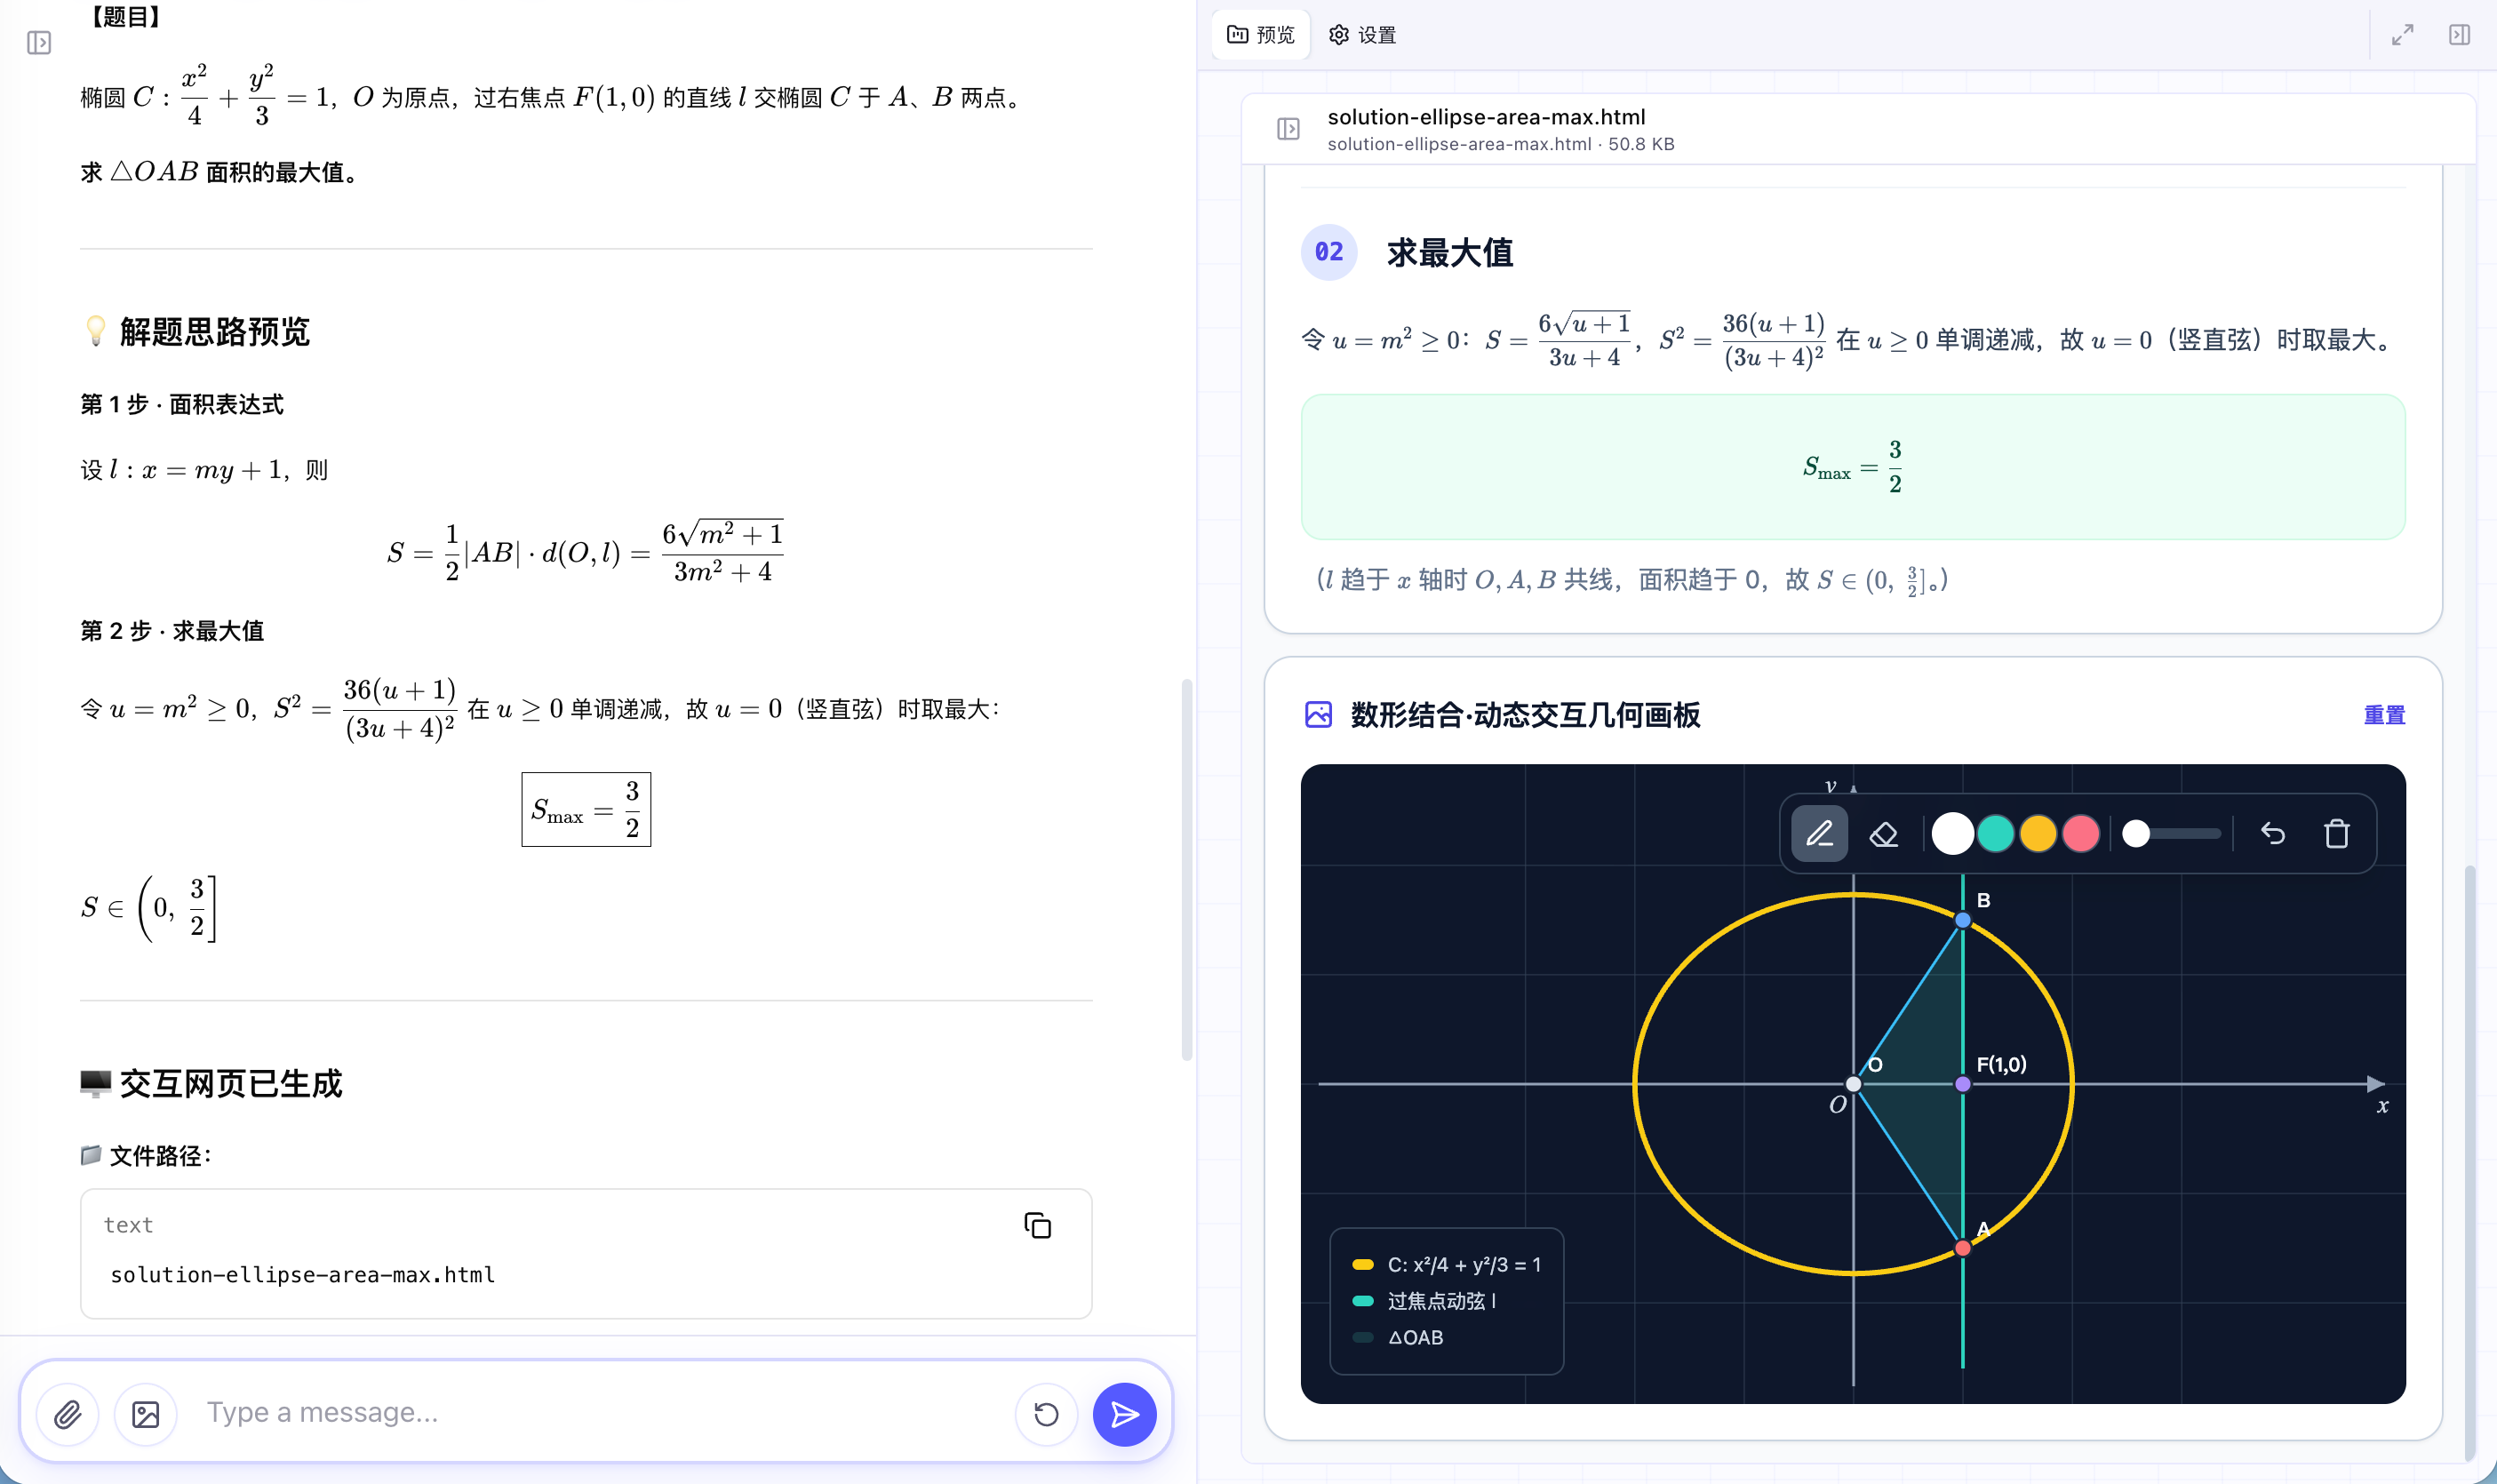Click the image icon beside 数形结合 heading
Viewport: 2497px width, 1484px height.
pos(1318,714)
